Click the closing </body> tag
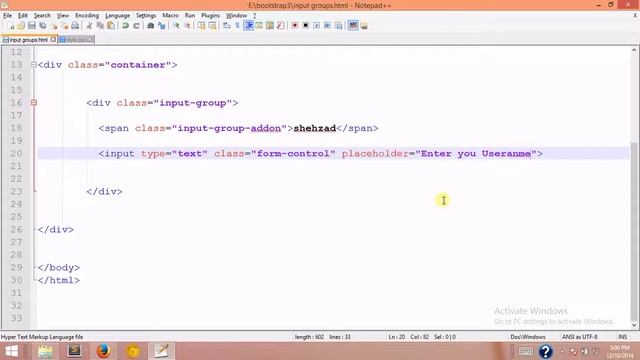Screen dimensions: 640x360 click(x=59, y=268)
